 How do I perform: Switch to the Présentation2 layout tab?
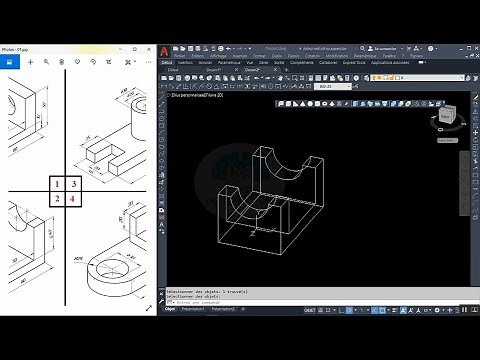tap(223, 309)
